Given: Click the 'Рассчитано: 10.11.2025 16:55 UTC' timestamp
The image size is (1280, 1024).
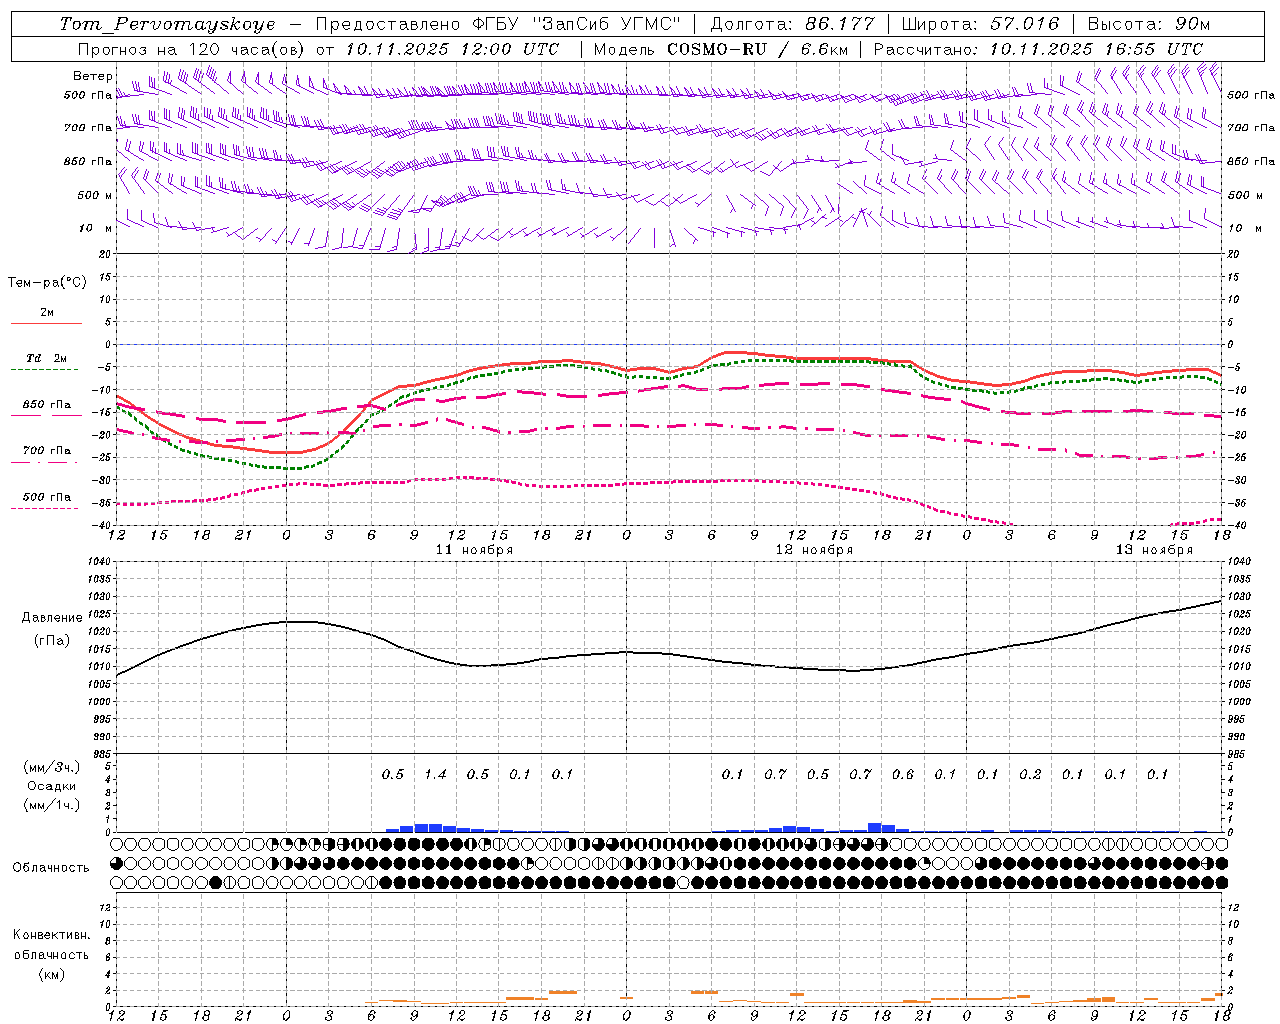Looking at the screenshot, I should pyautogui.click(x=1038, y=49).
